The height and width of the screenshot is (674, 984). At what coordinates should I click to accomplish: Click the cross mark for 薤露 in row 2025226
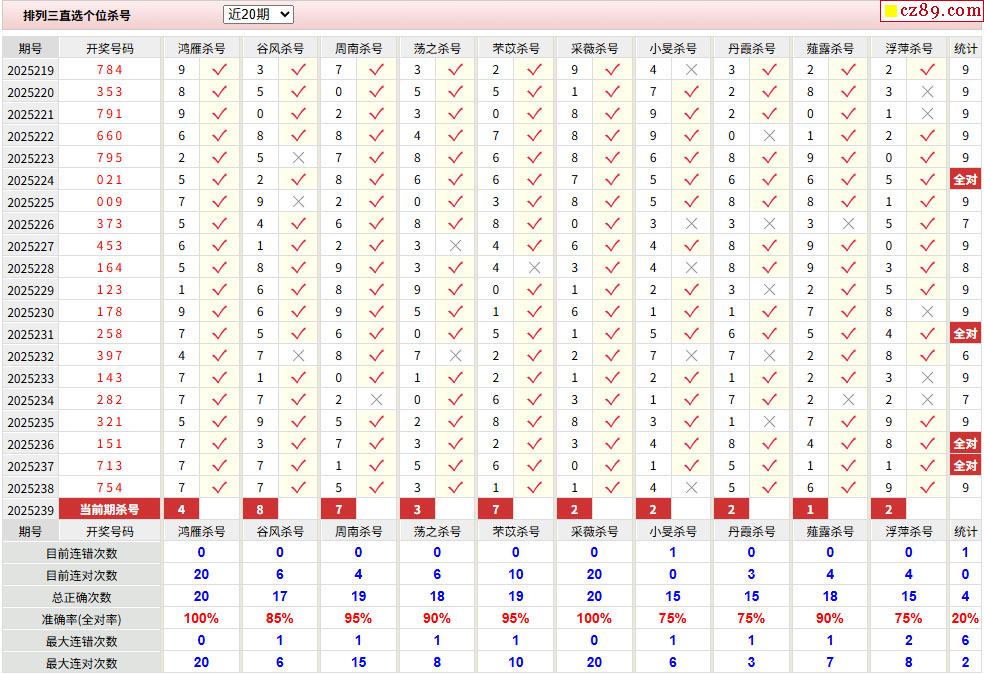point(848,224)
